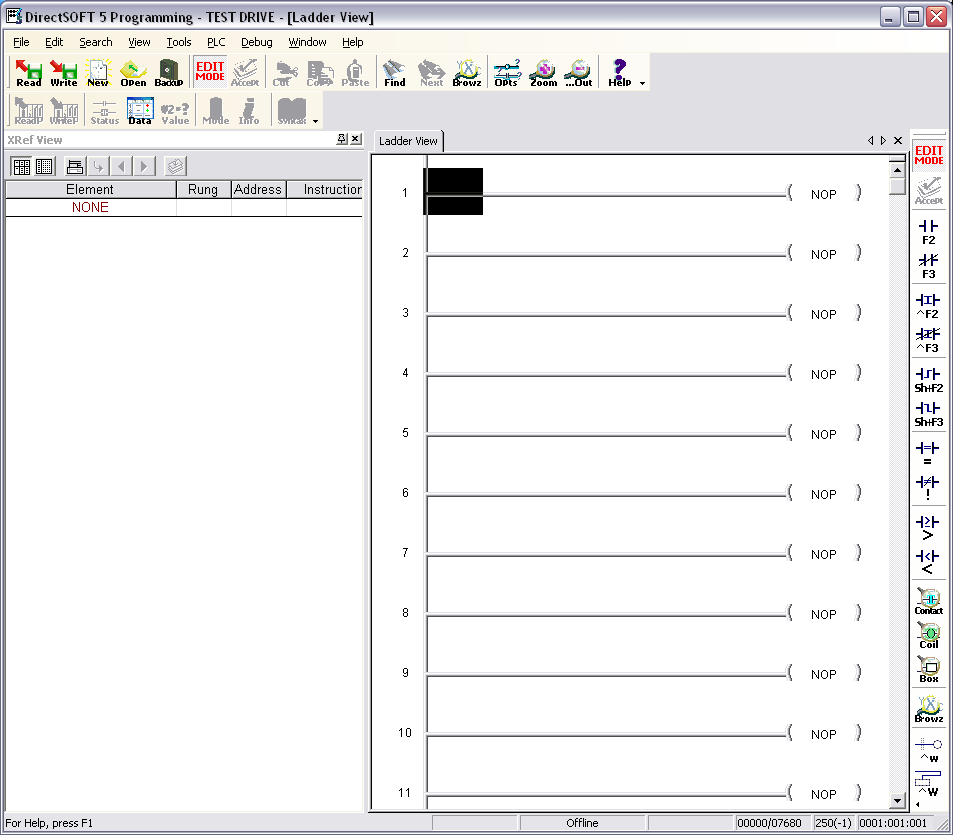Insert equal comparison contact
The height and width of the screenshot is (835, 953).
pos(928,454)
